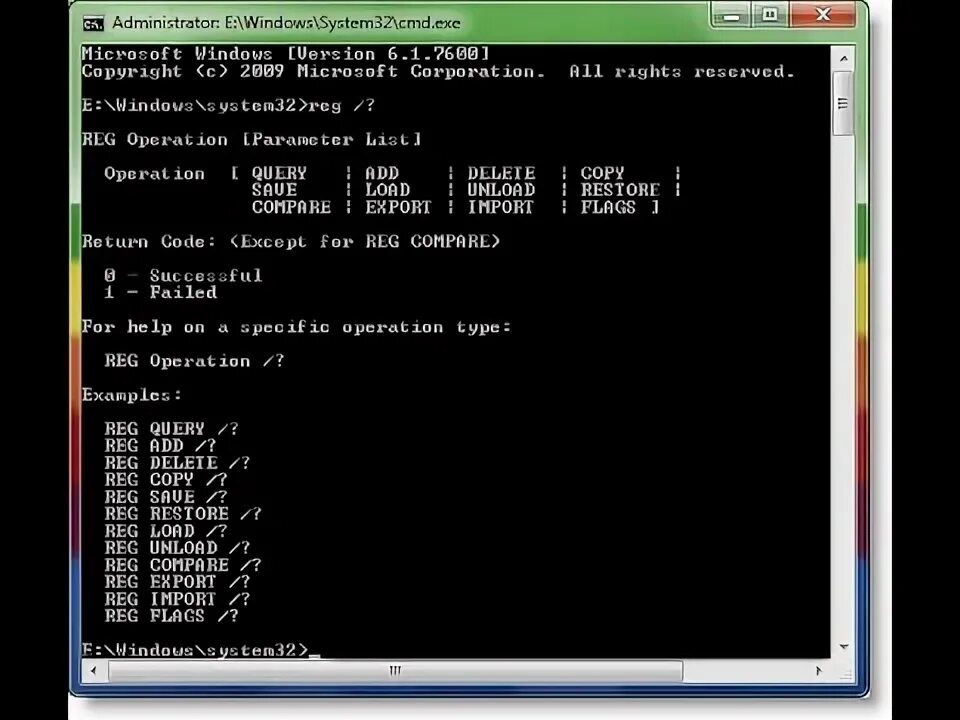Click IMPORT in the Operation table
Image resolution: width=960 pixels, height=720 pixels.
click(x=501, y=208)
